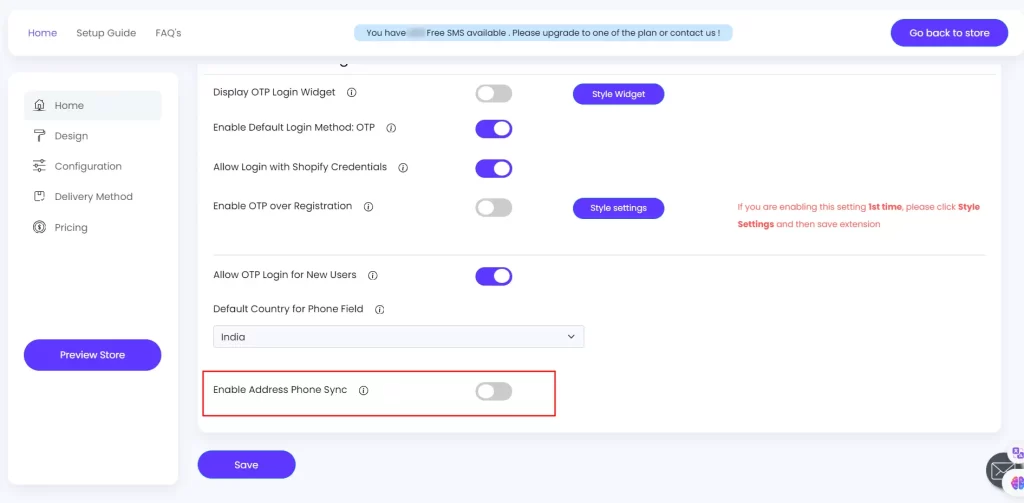
Task: Click the Go back to store button
Action: coord(949,33)
